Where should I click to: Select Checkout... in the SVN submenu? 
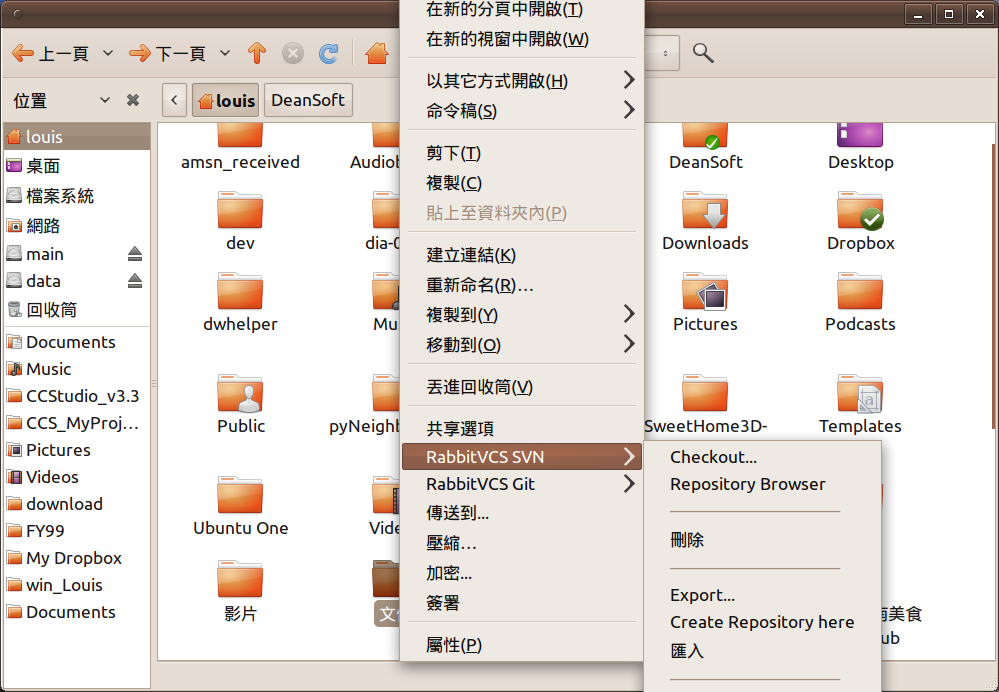point(762,457)
